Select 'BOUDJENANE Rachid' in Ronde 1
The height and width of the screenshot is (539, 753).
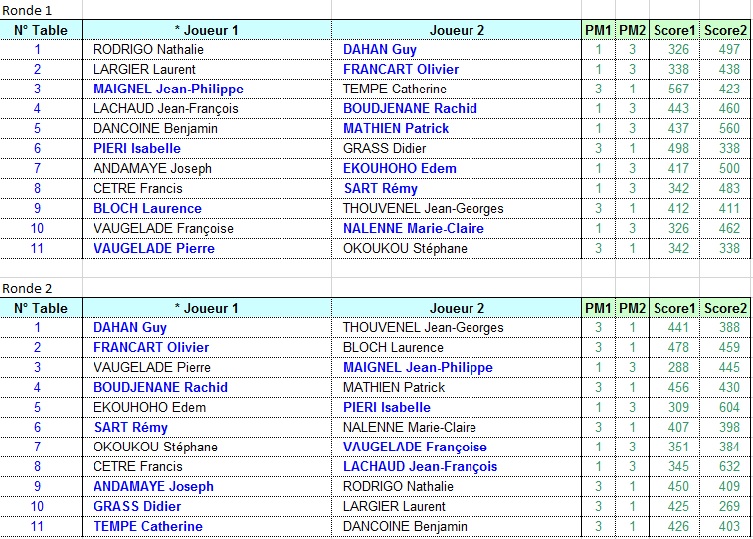pyautogui.click(x=410, y=109)
